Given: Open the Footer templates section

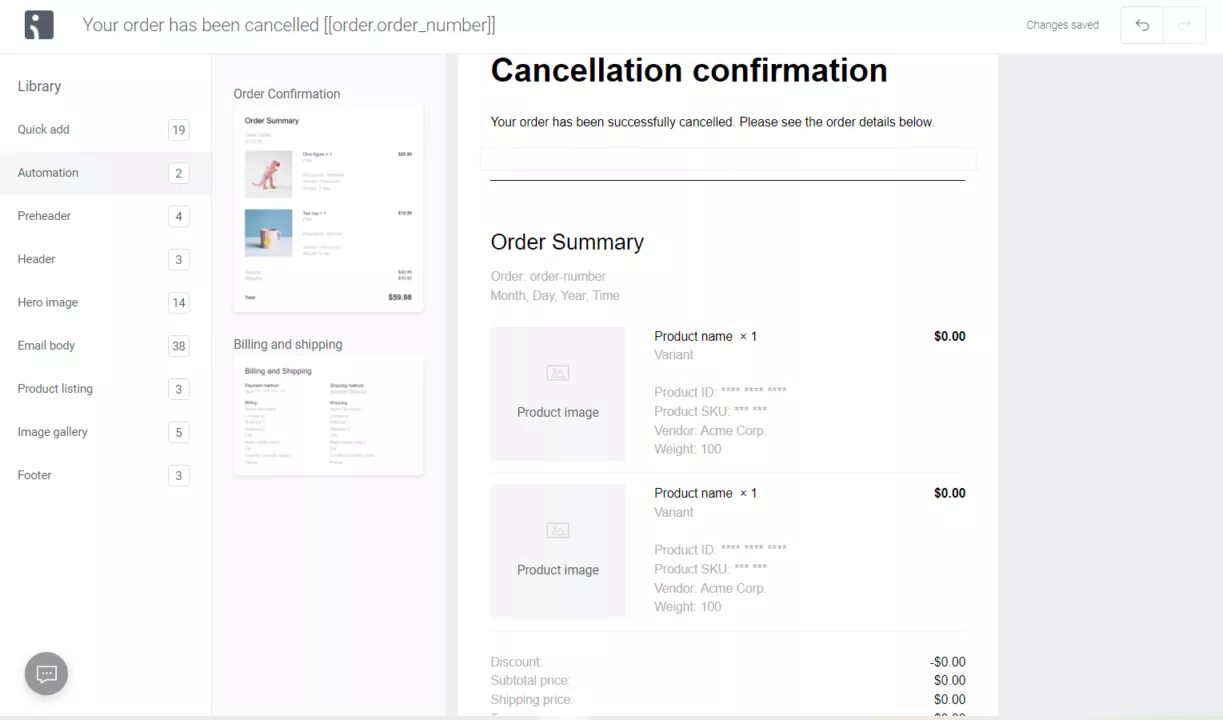Looking at the screenshot, I should pos(34,474).
